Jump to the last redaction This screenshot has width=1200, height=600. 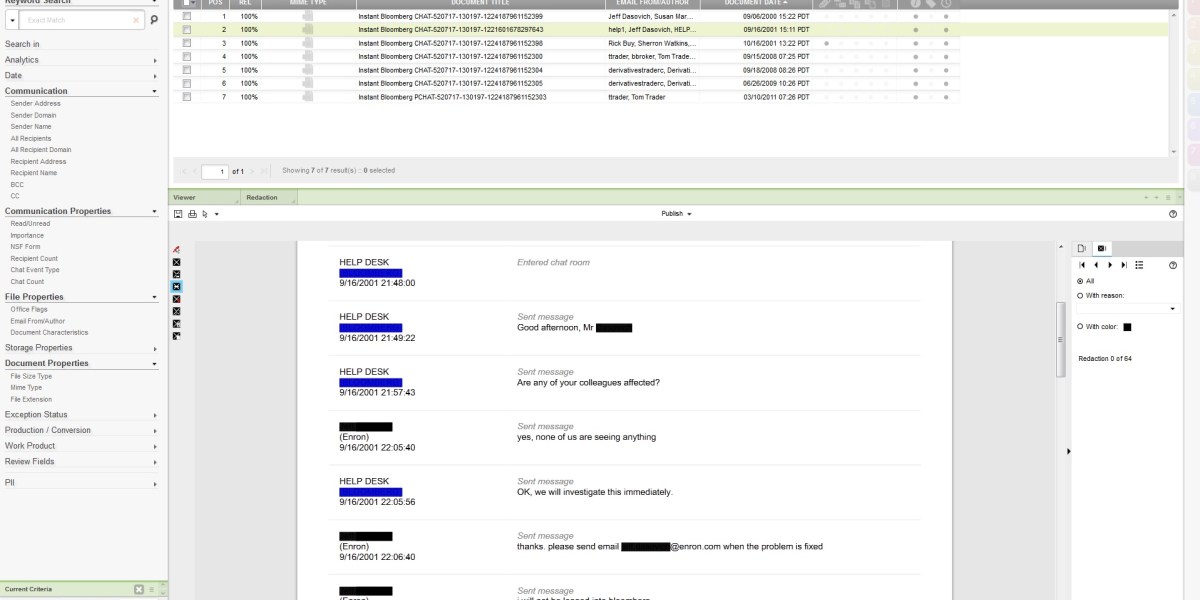1124,265
